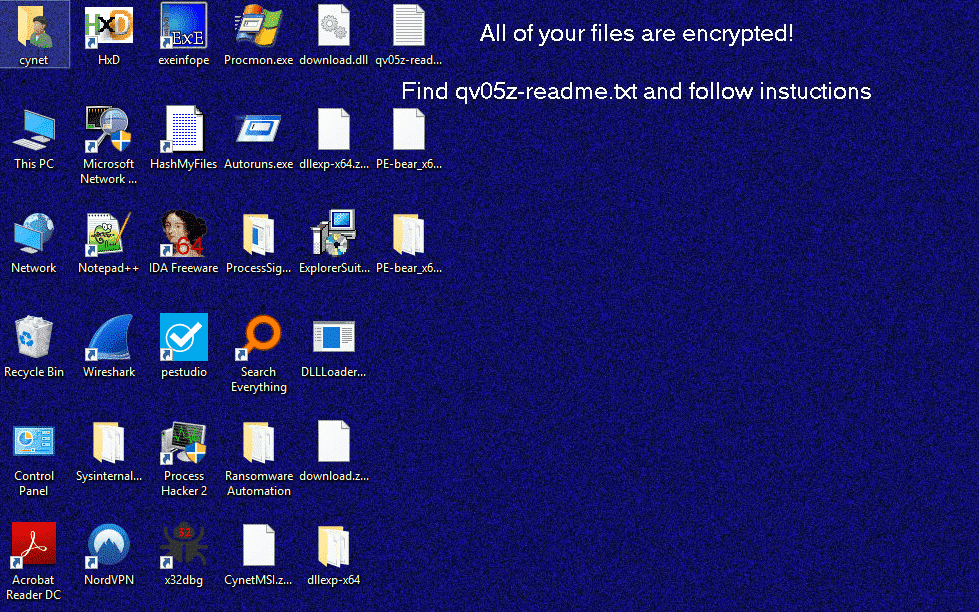
Task: Open the NordVPN shortcut
Action: [x=109, y=545]
